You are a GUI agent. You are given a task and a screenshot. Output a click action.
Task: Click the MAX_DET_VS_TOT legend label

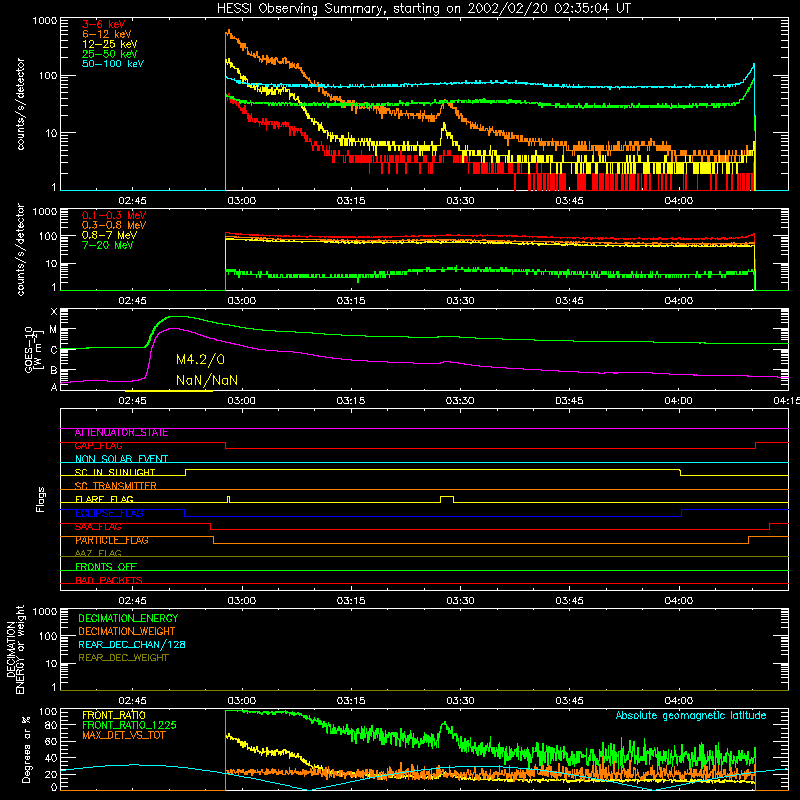[124, 735]
